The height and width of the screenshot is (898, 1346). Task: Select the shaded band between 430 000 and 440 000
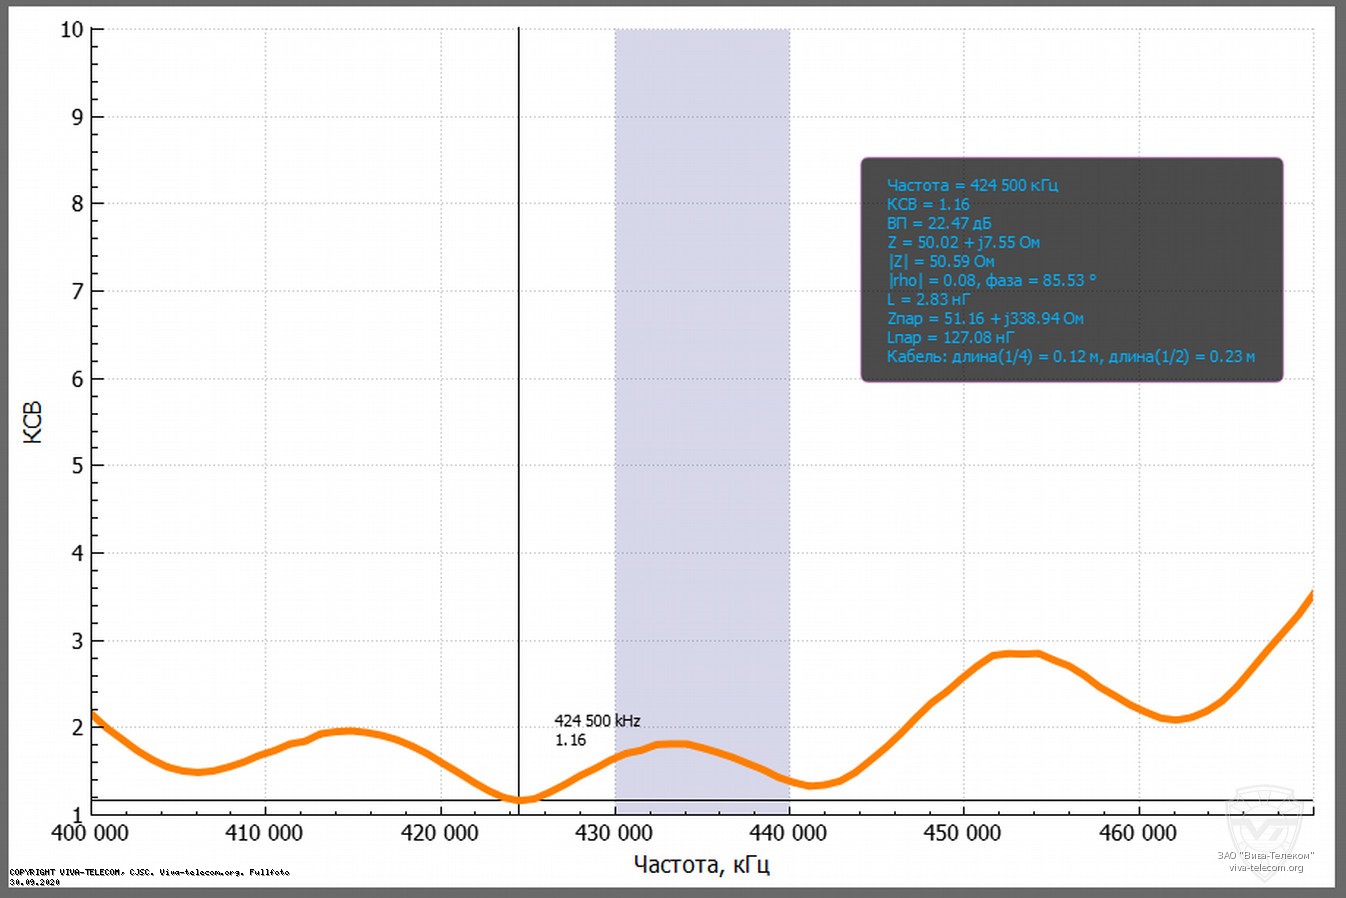(x=702, y=400)
